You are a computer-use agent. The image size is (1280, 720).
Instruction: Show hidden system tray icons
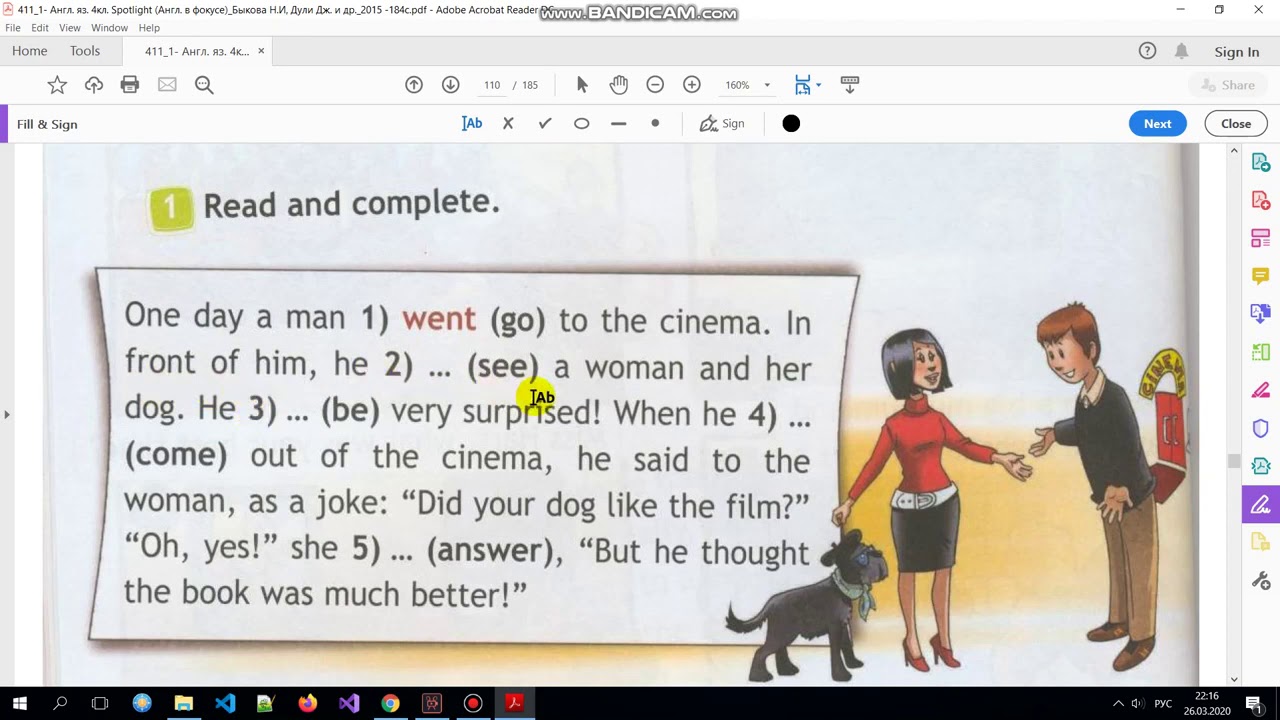[x=1117, y=703]
